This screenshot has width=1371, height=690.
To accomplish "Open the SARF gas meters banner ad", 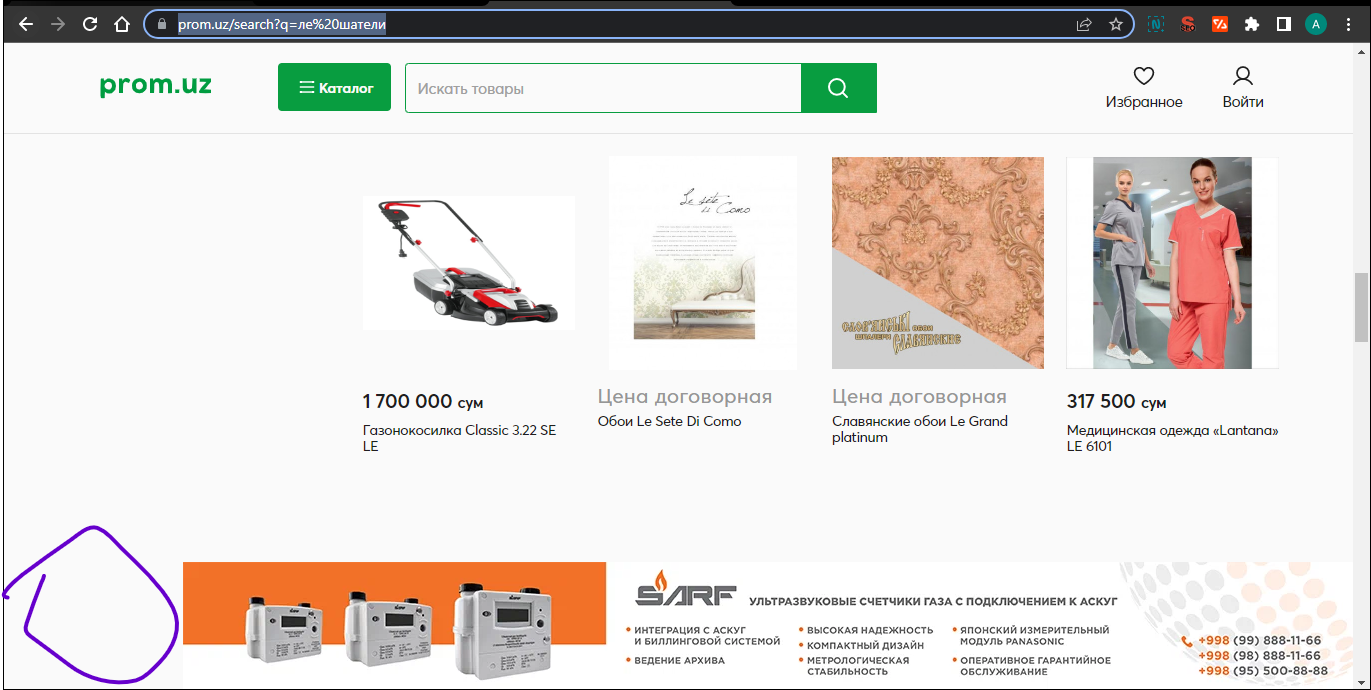I will tap(768, 625).
